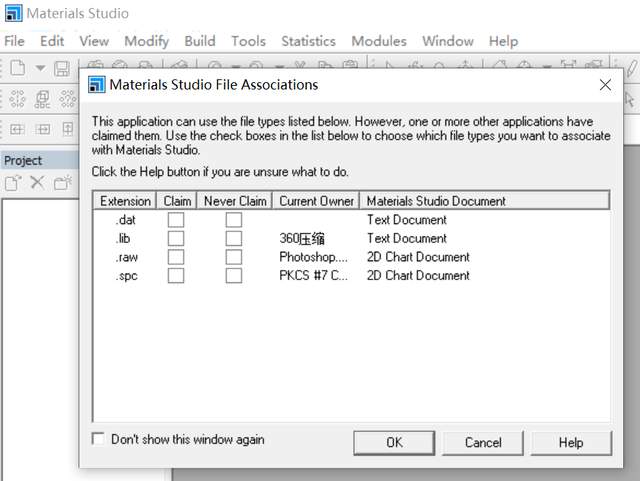Click the '360压缩' current owner cell
The image size is (640, 481).
pos(302,238)
